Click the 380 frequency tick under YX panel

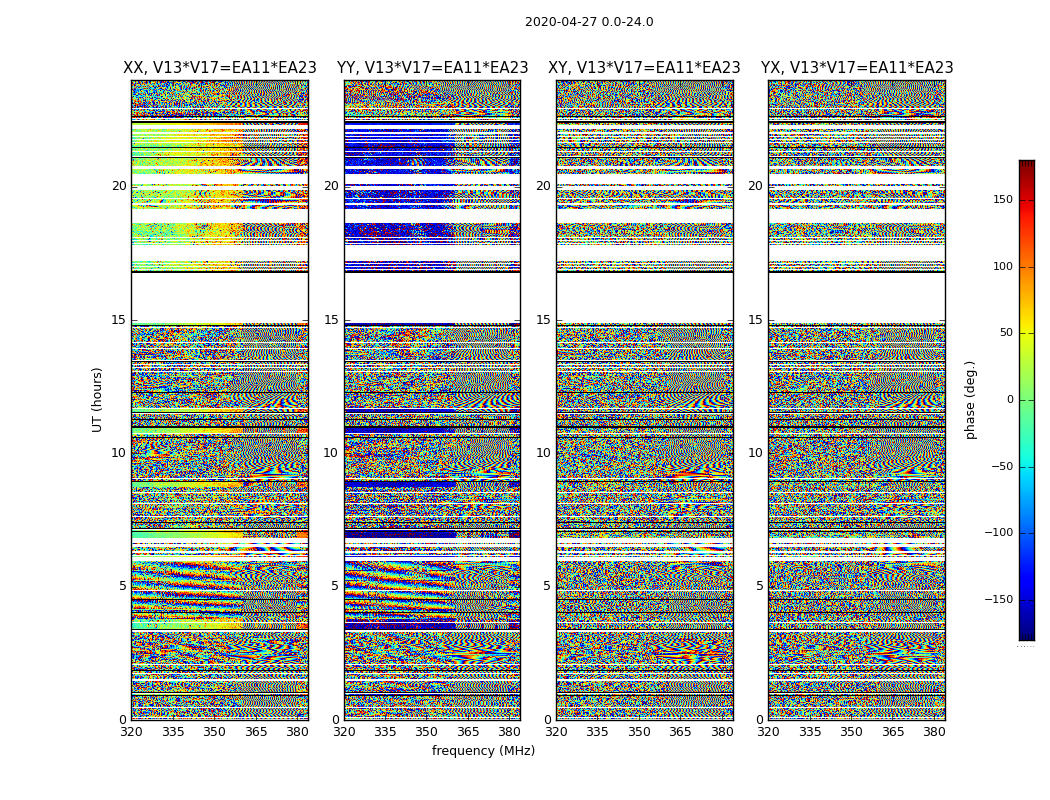click(x=935, y=732)
